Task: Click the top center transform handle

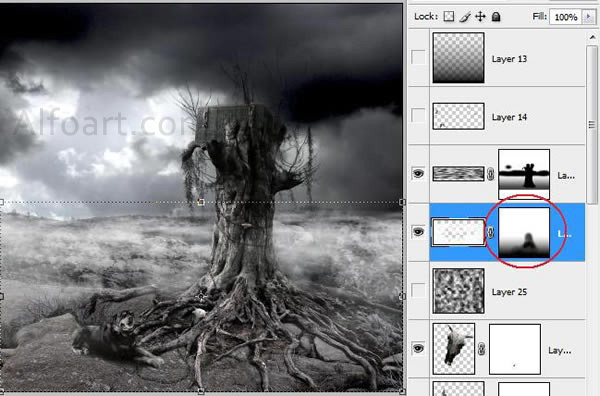Action: coord(201,202)
